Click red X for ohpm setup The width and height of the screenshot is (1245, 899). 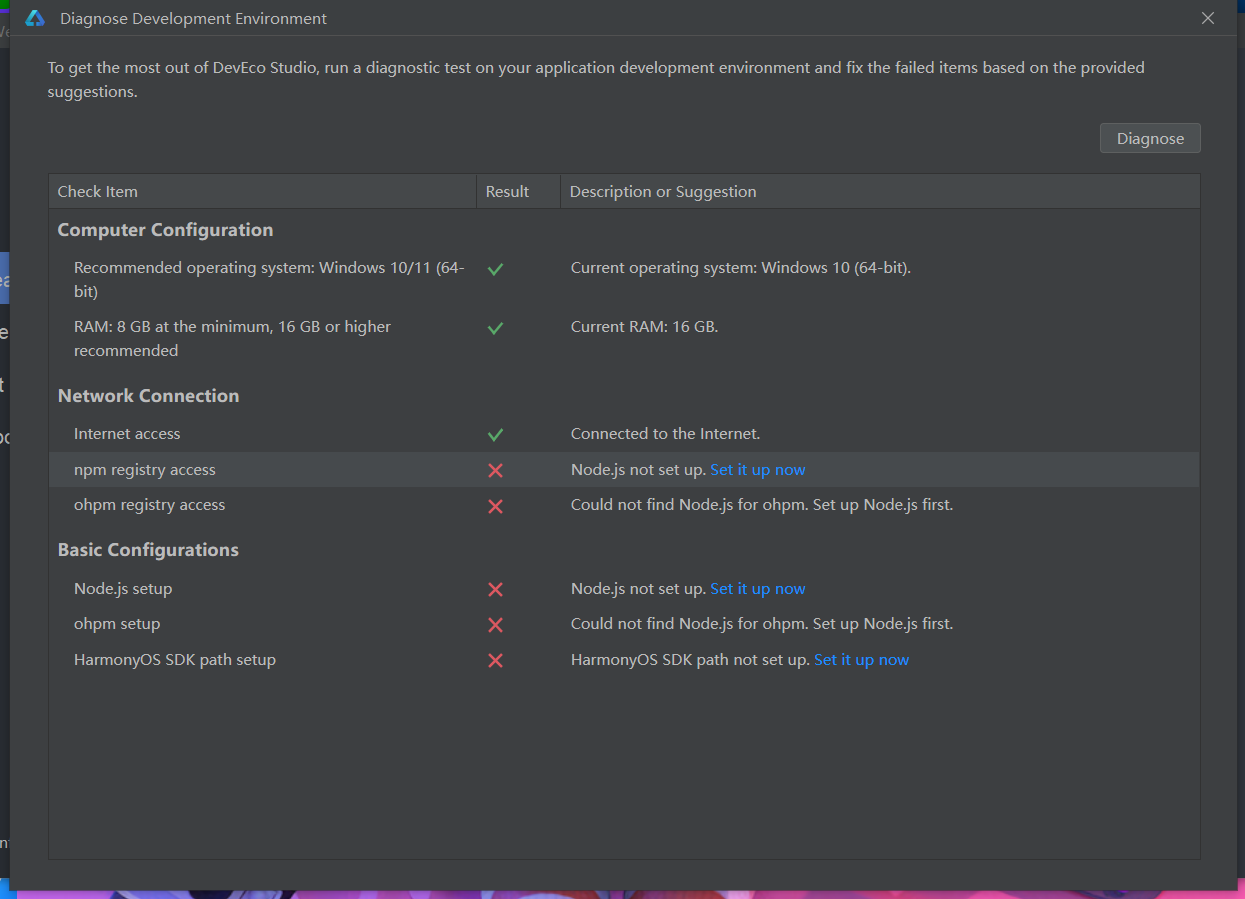pos(495,625)
